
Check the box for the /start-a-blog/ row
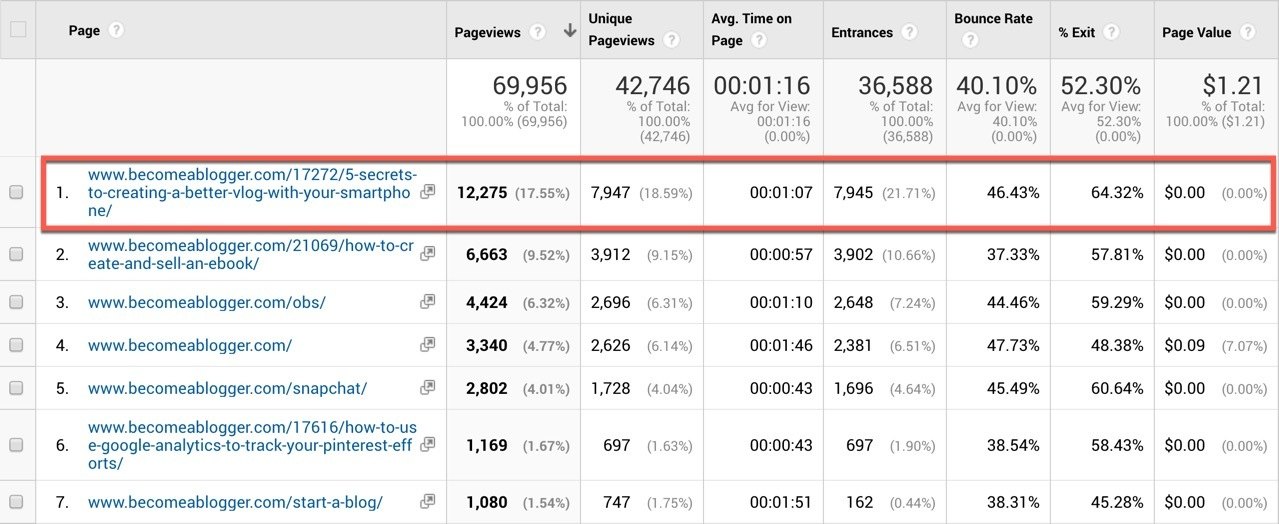point(16,503)
